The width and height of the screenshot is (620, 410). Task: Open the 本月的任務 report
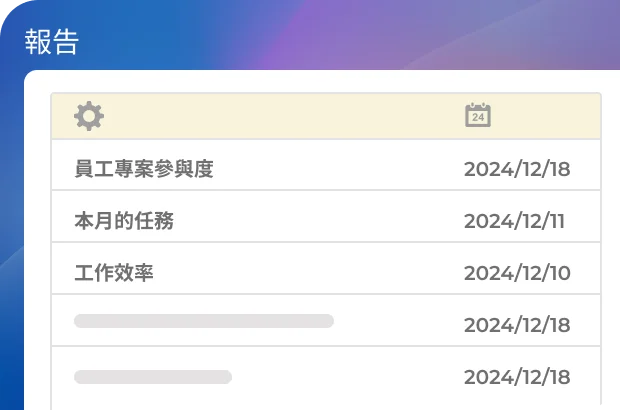tap(124, 221)
